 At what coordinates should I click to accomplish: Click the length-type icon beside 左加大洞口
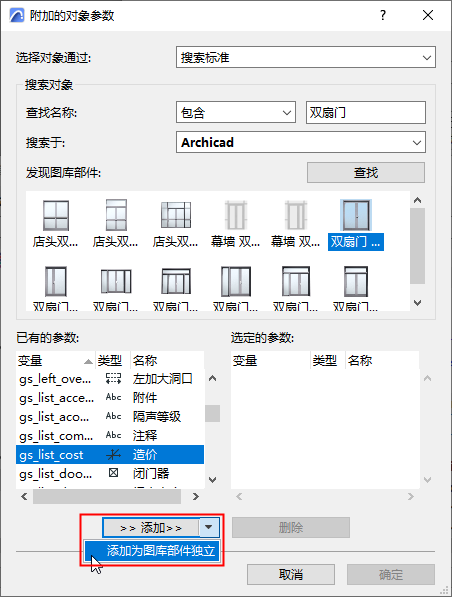[x=113, y=378]
